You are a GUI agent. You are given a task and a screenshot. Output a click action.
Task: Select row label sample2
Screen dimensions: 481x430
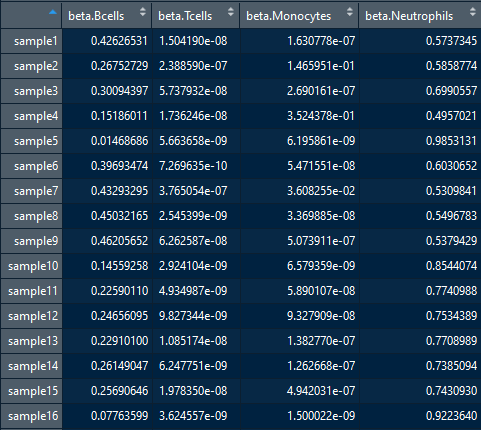[x=36, y=66]
